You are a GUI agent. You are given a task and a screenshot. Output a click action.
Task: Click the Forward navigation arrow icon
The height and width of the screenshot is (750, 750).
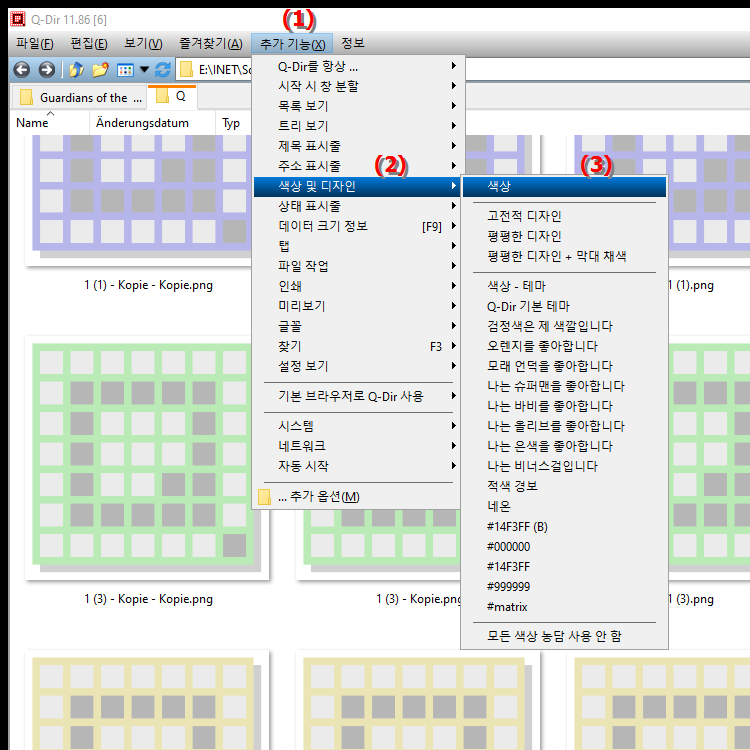pos(46,70)
